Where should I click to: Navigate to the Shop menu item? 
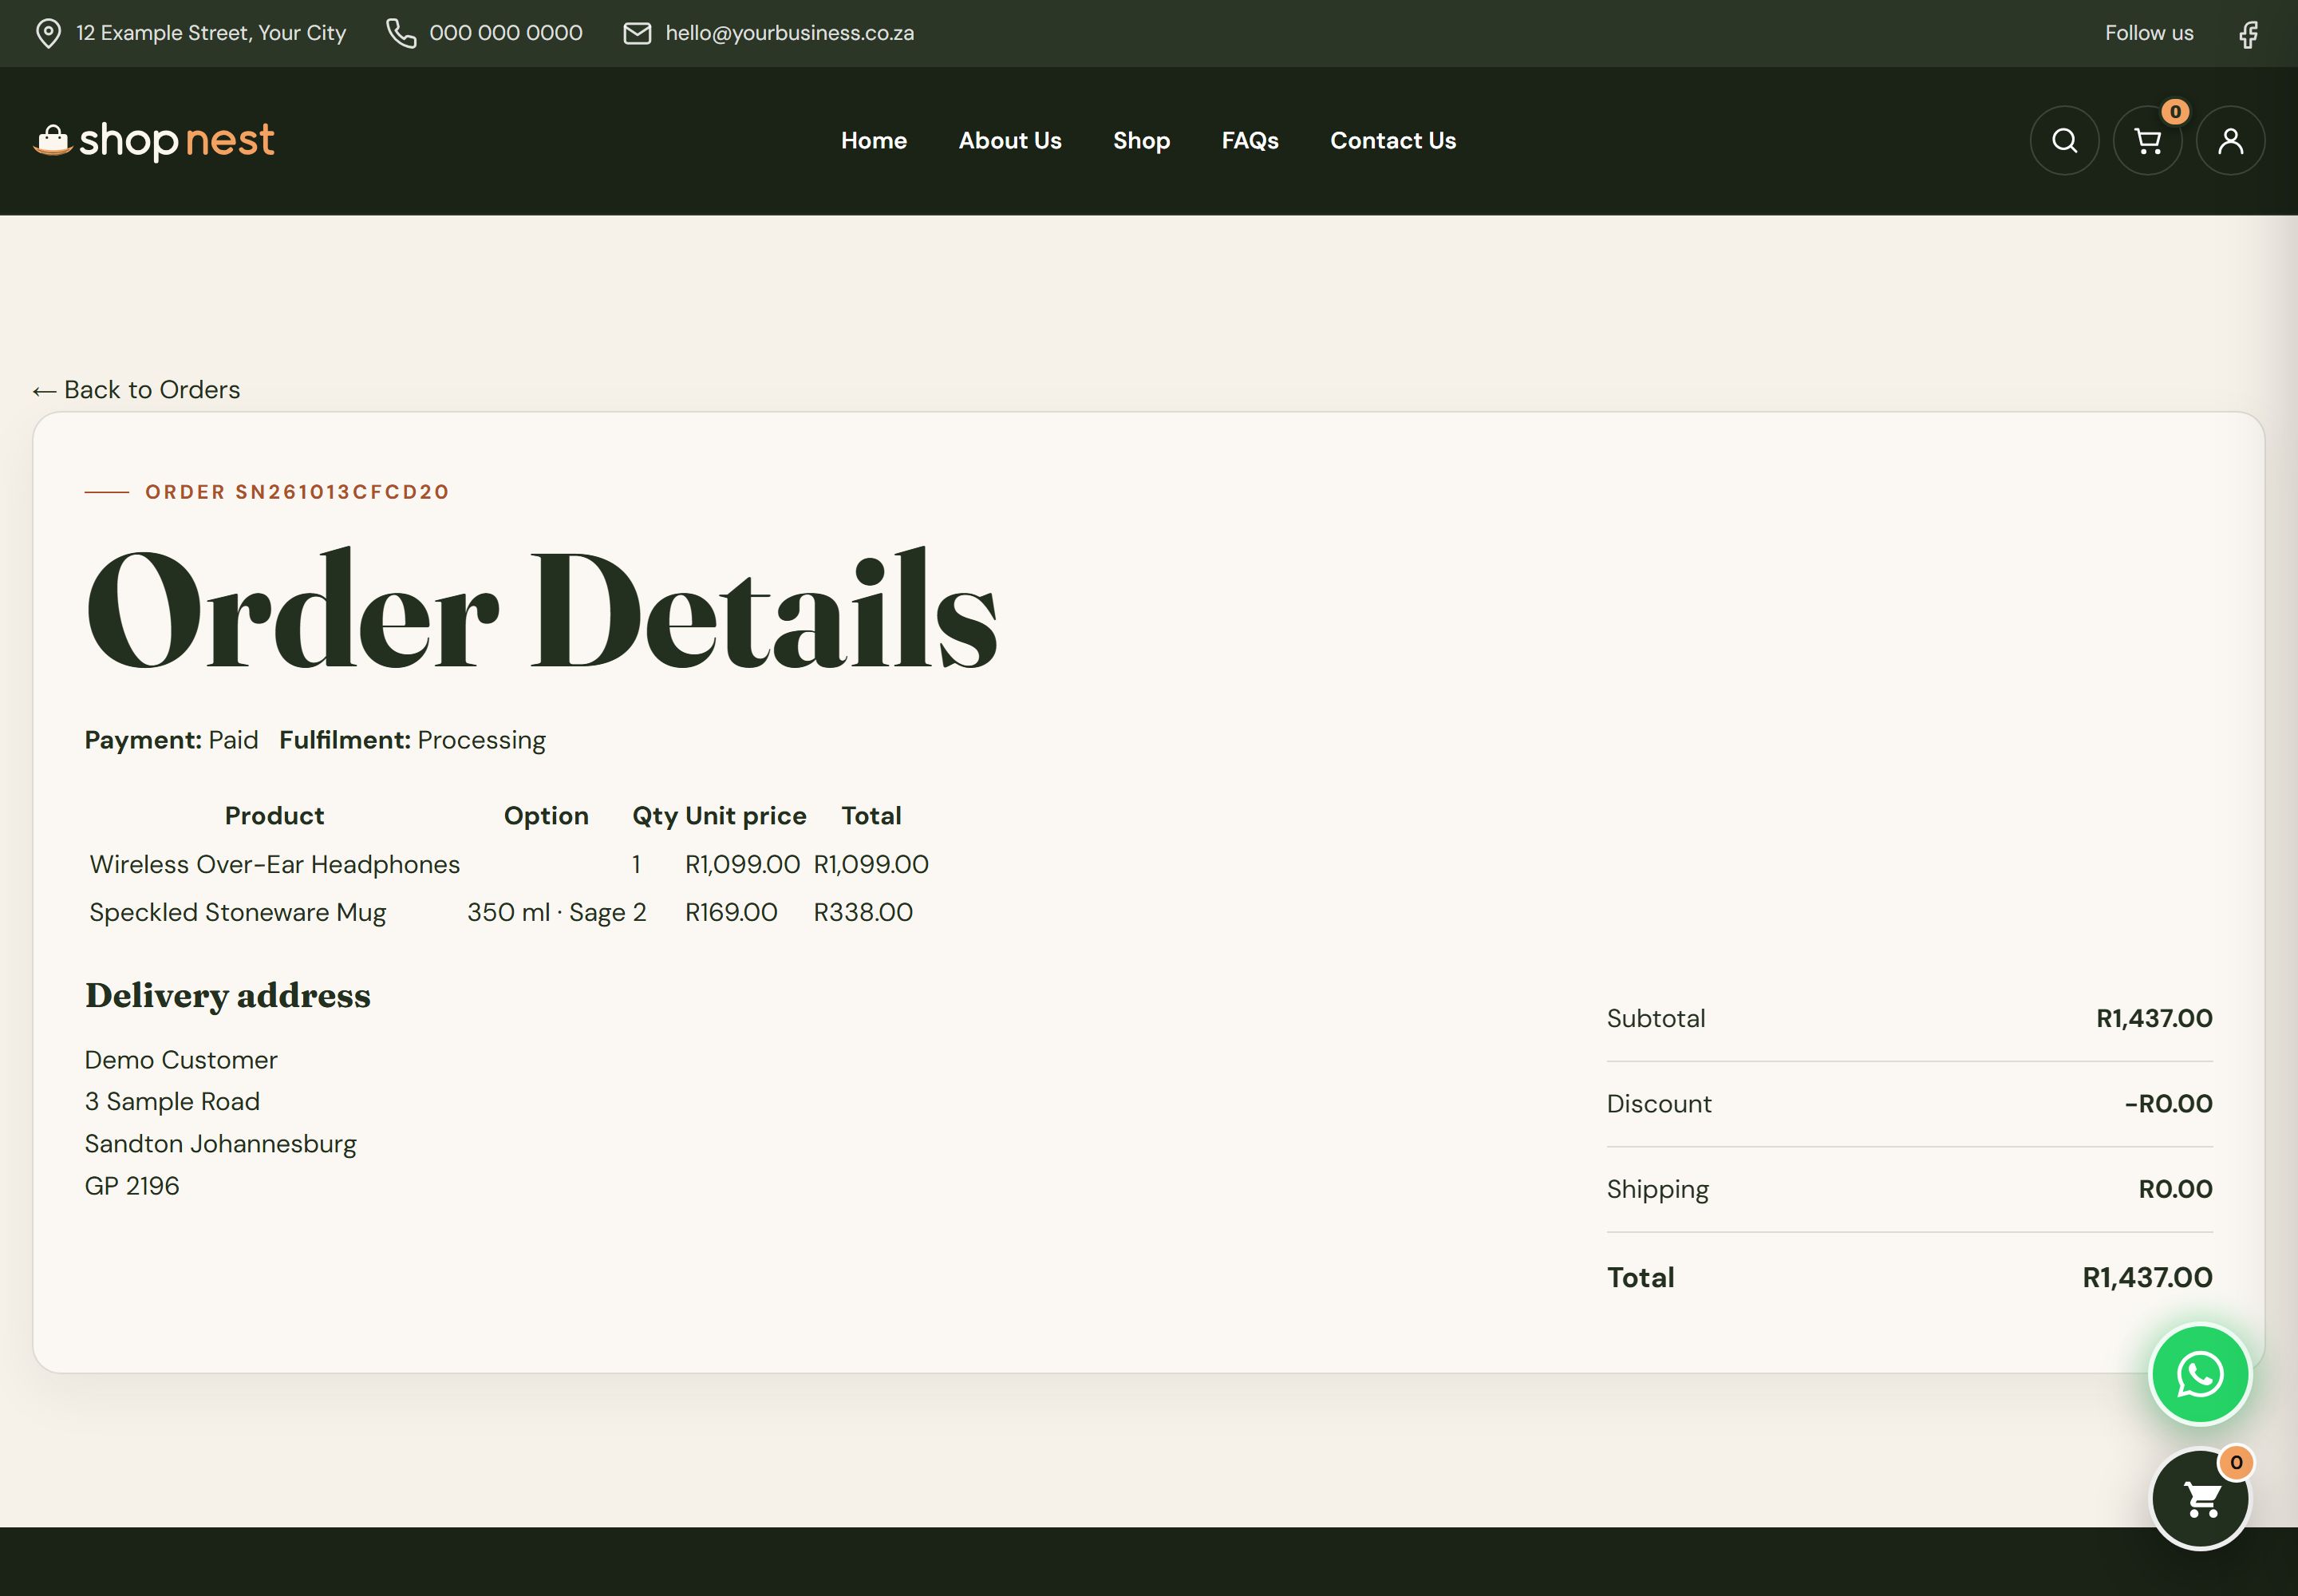(x=1141, y=141)
